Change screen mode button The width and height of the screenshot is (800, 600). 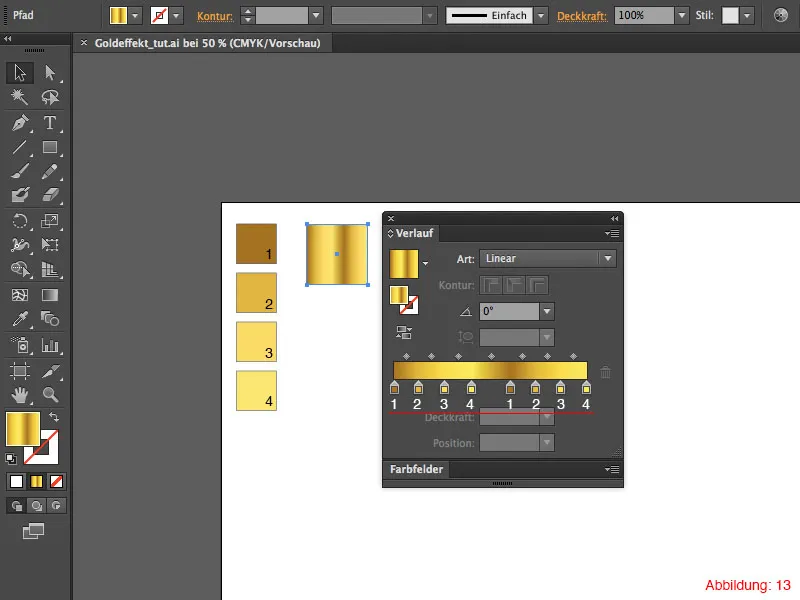[33, 531]
